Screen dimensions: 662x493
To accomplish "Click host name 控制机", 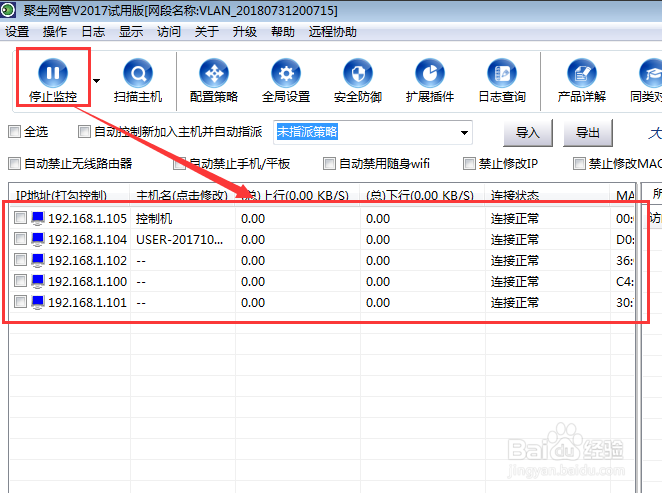I will [154, 219].
